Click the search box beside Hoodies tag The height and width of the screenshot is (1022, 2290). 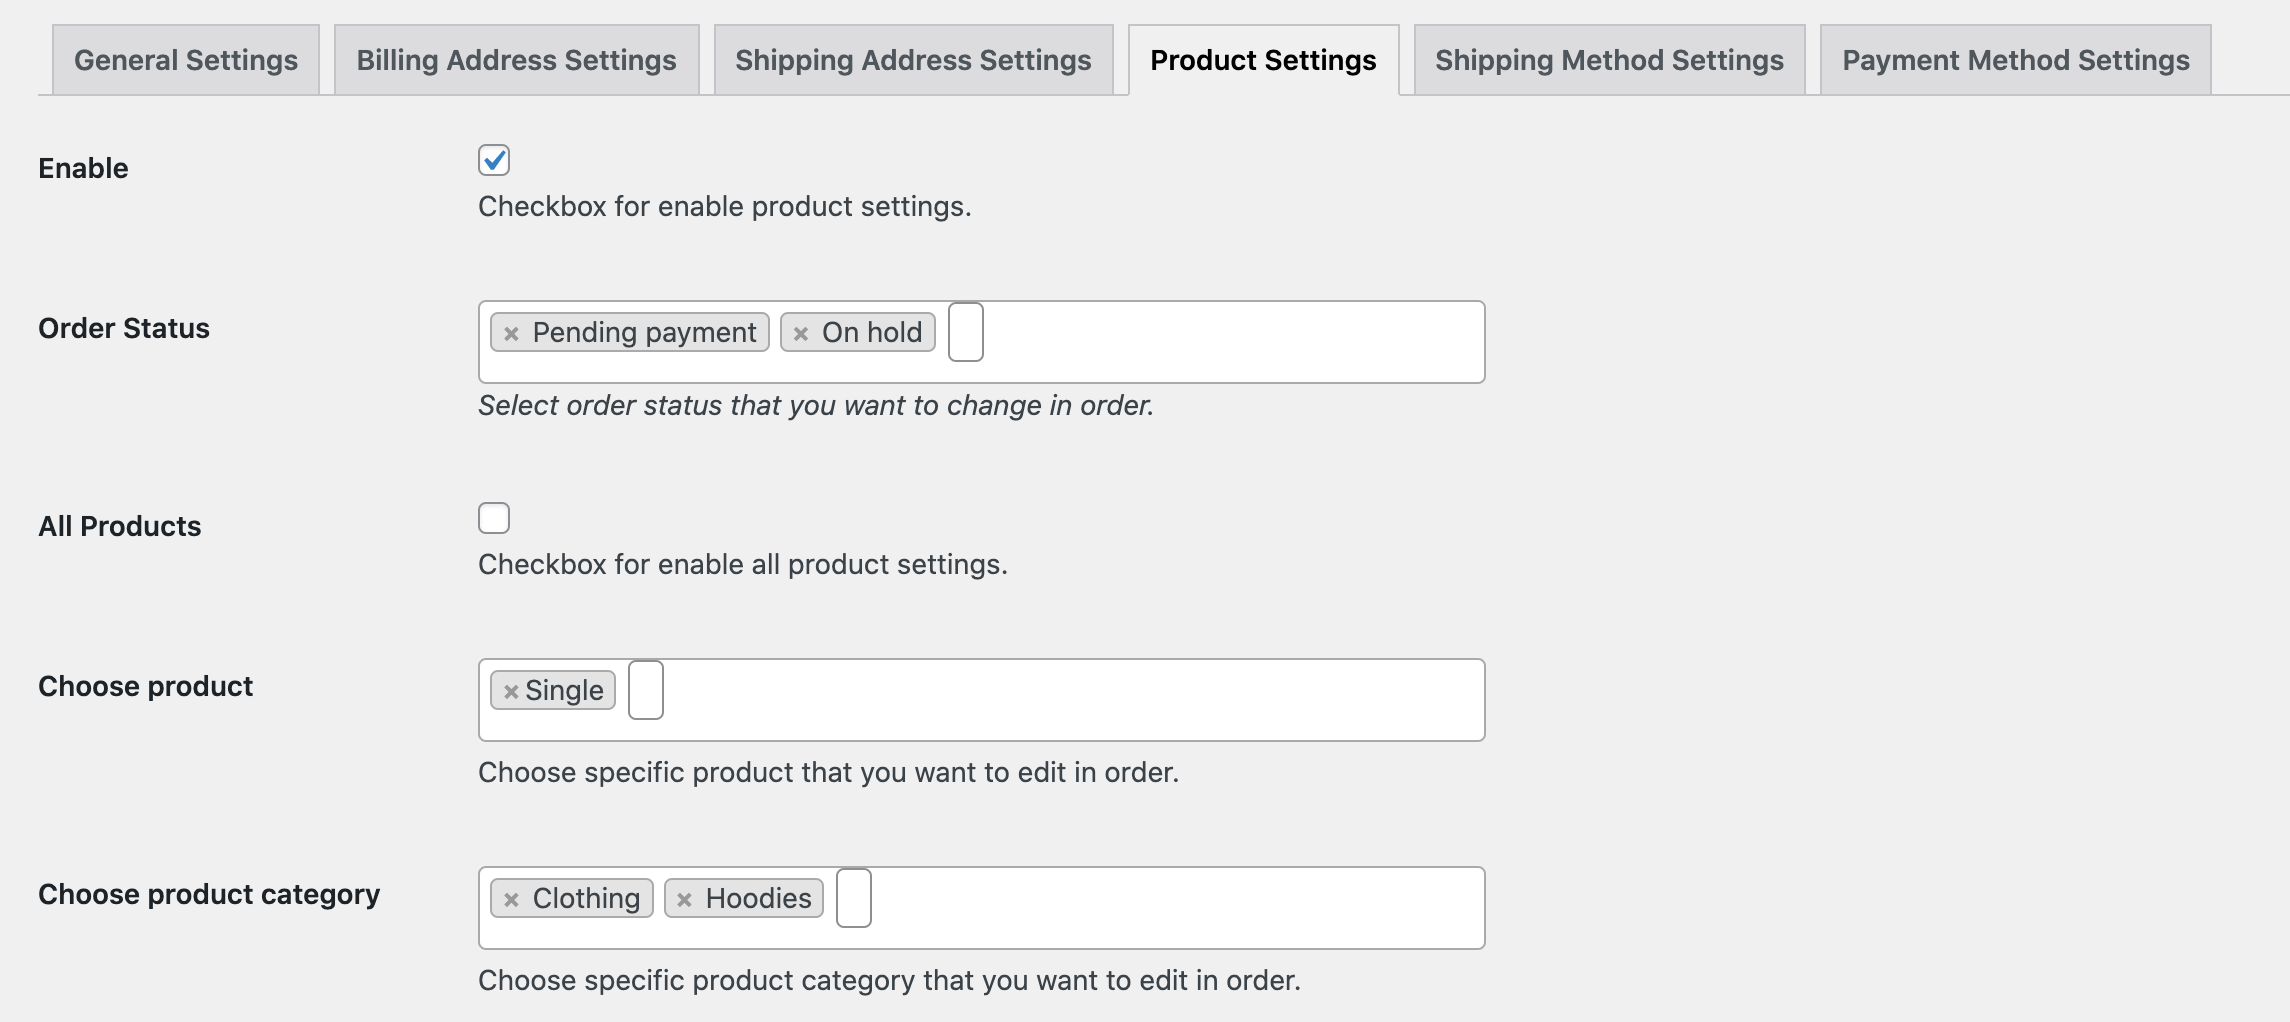(854, 897)
